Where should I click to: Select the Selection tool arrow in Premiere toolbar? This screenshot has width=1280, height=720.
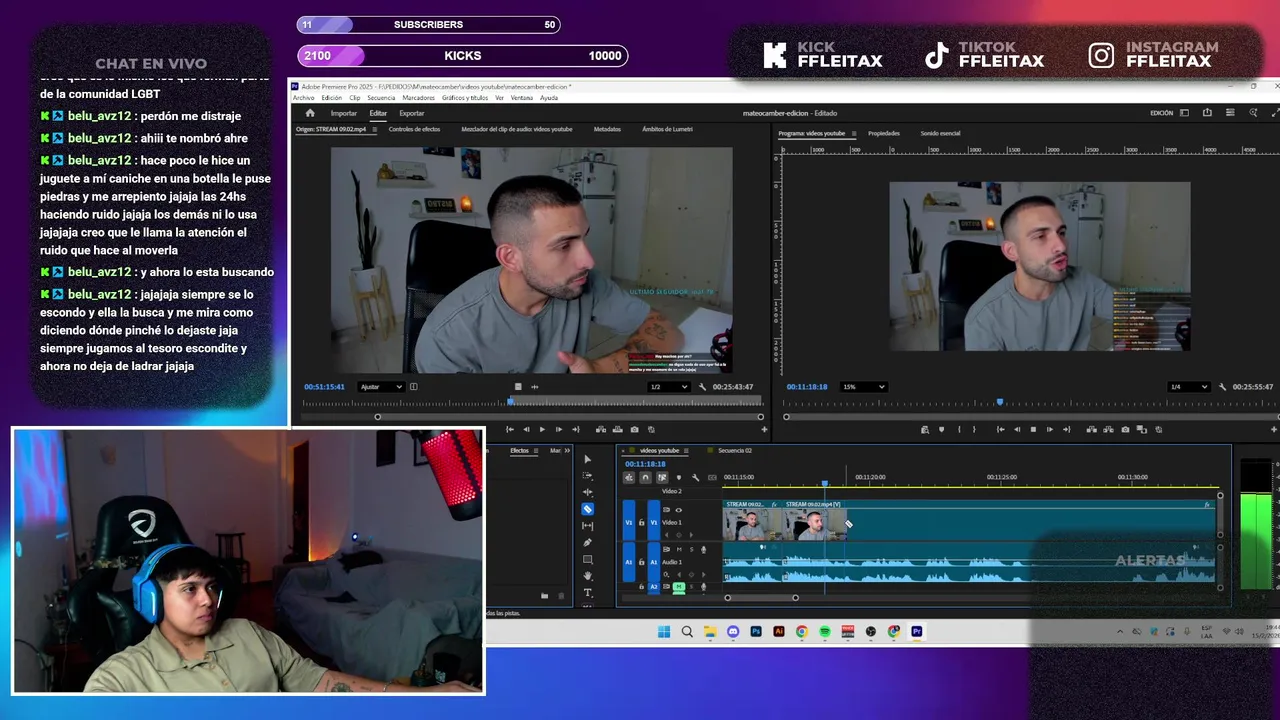pyautogui.click(x=587, y=459)
